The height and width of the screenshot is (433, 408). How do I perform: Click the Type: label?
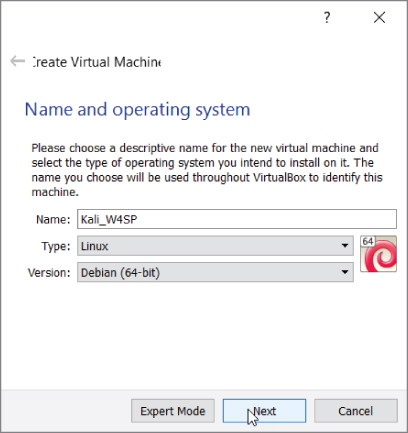[x=56, y=246]
